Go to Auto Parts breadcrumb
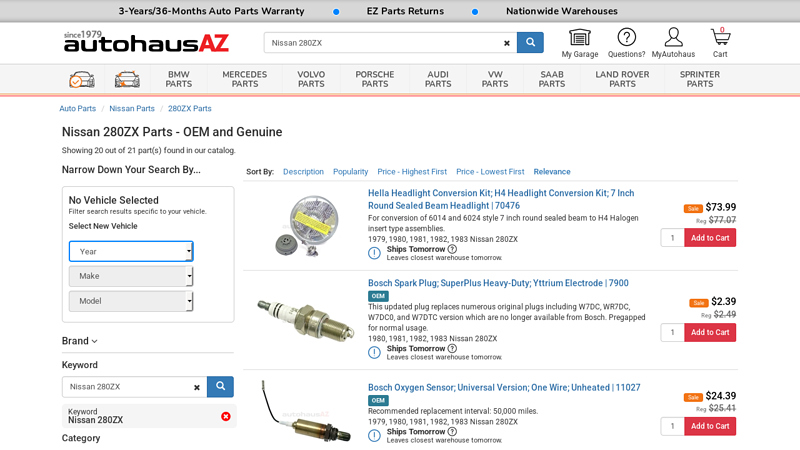This screenshot has height=450, width=800. point(78,109)
